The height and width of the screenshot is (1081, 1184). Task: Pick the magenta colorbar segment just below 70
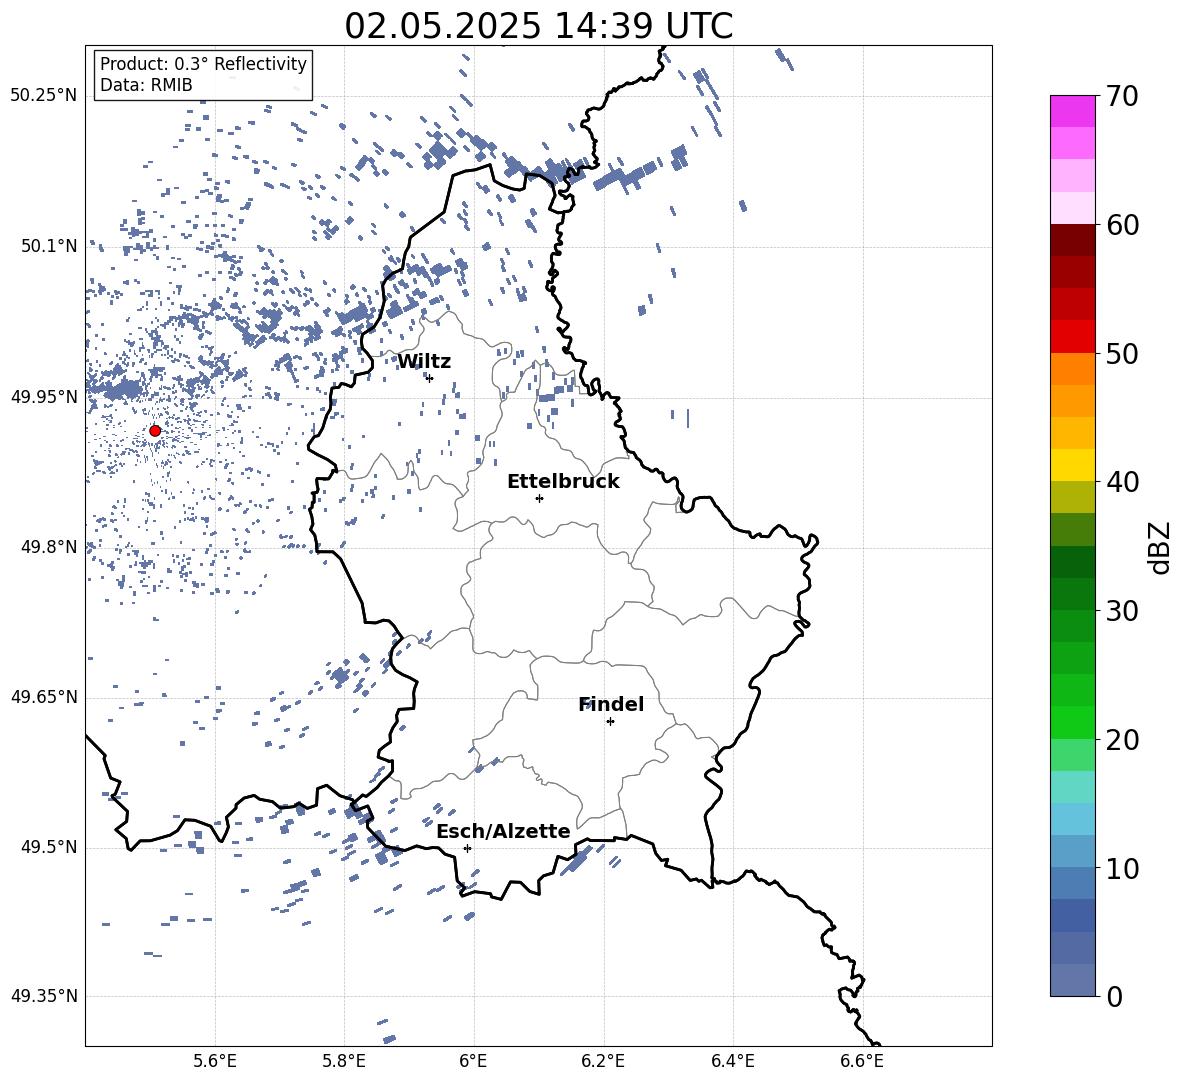1073,112
